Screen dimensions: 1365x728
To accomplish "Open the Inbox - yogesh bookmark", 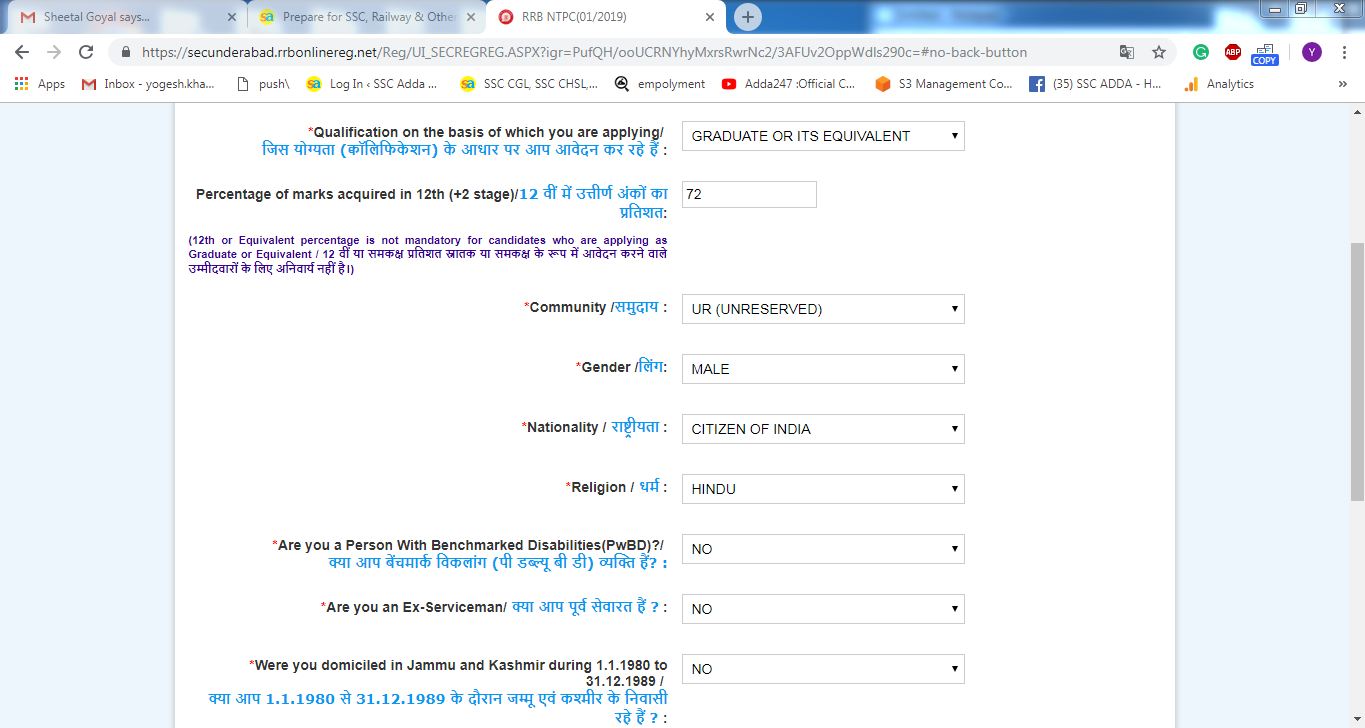I will 148,84.
